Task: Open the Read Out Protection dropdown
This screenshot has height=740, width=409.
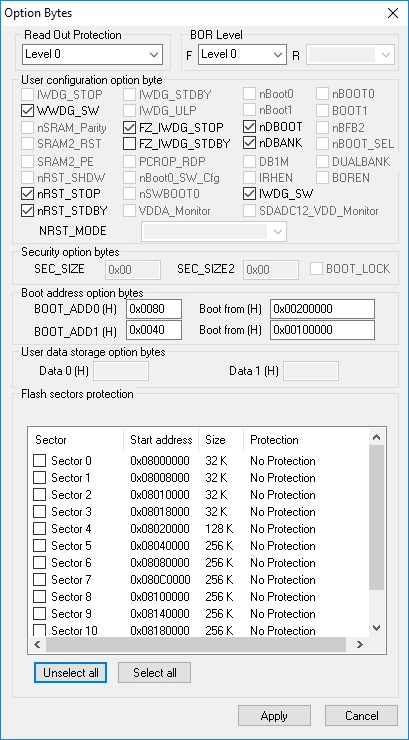Action: (x=92, y=54)
